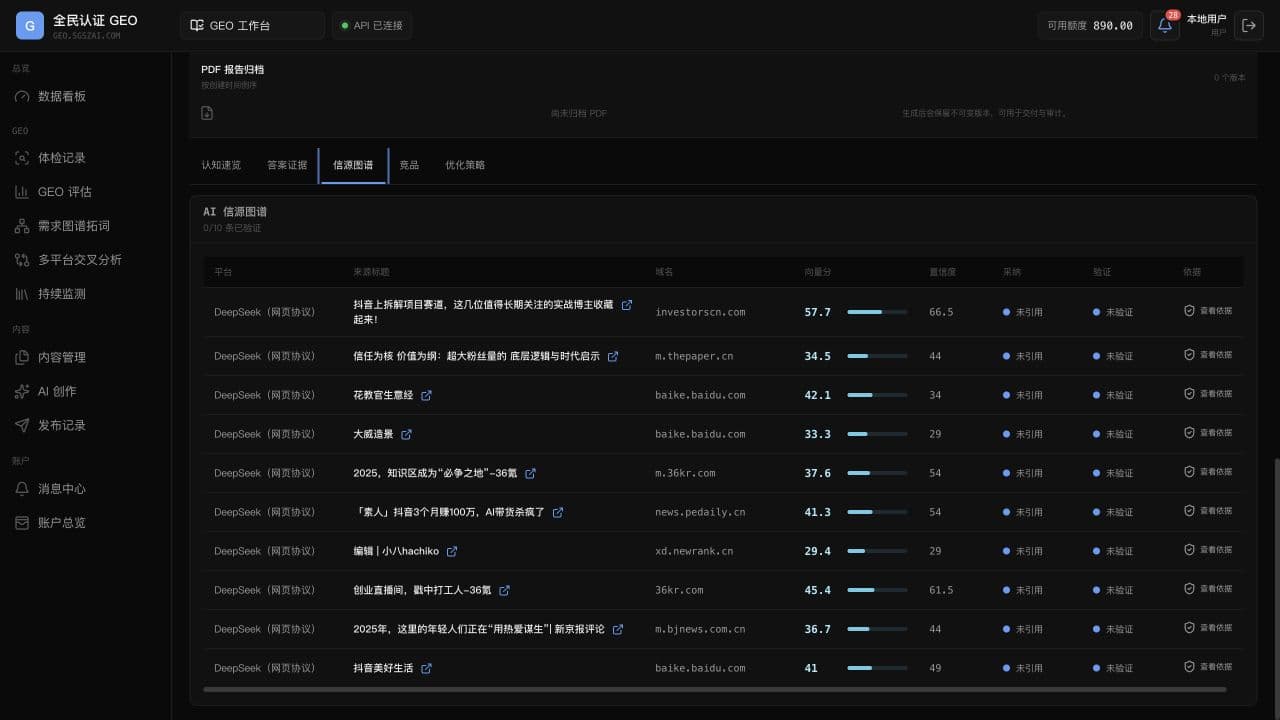Viewport: 1280px width, 720px height.
Task: Select the 优化策略 tab
Action: [465, 165]
